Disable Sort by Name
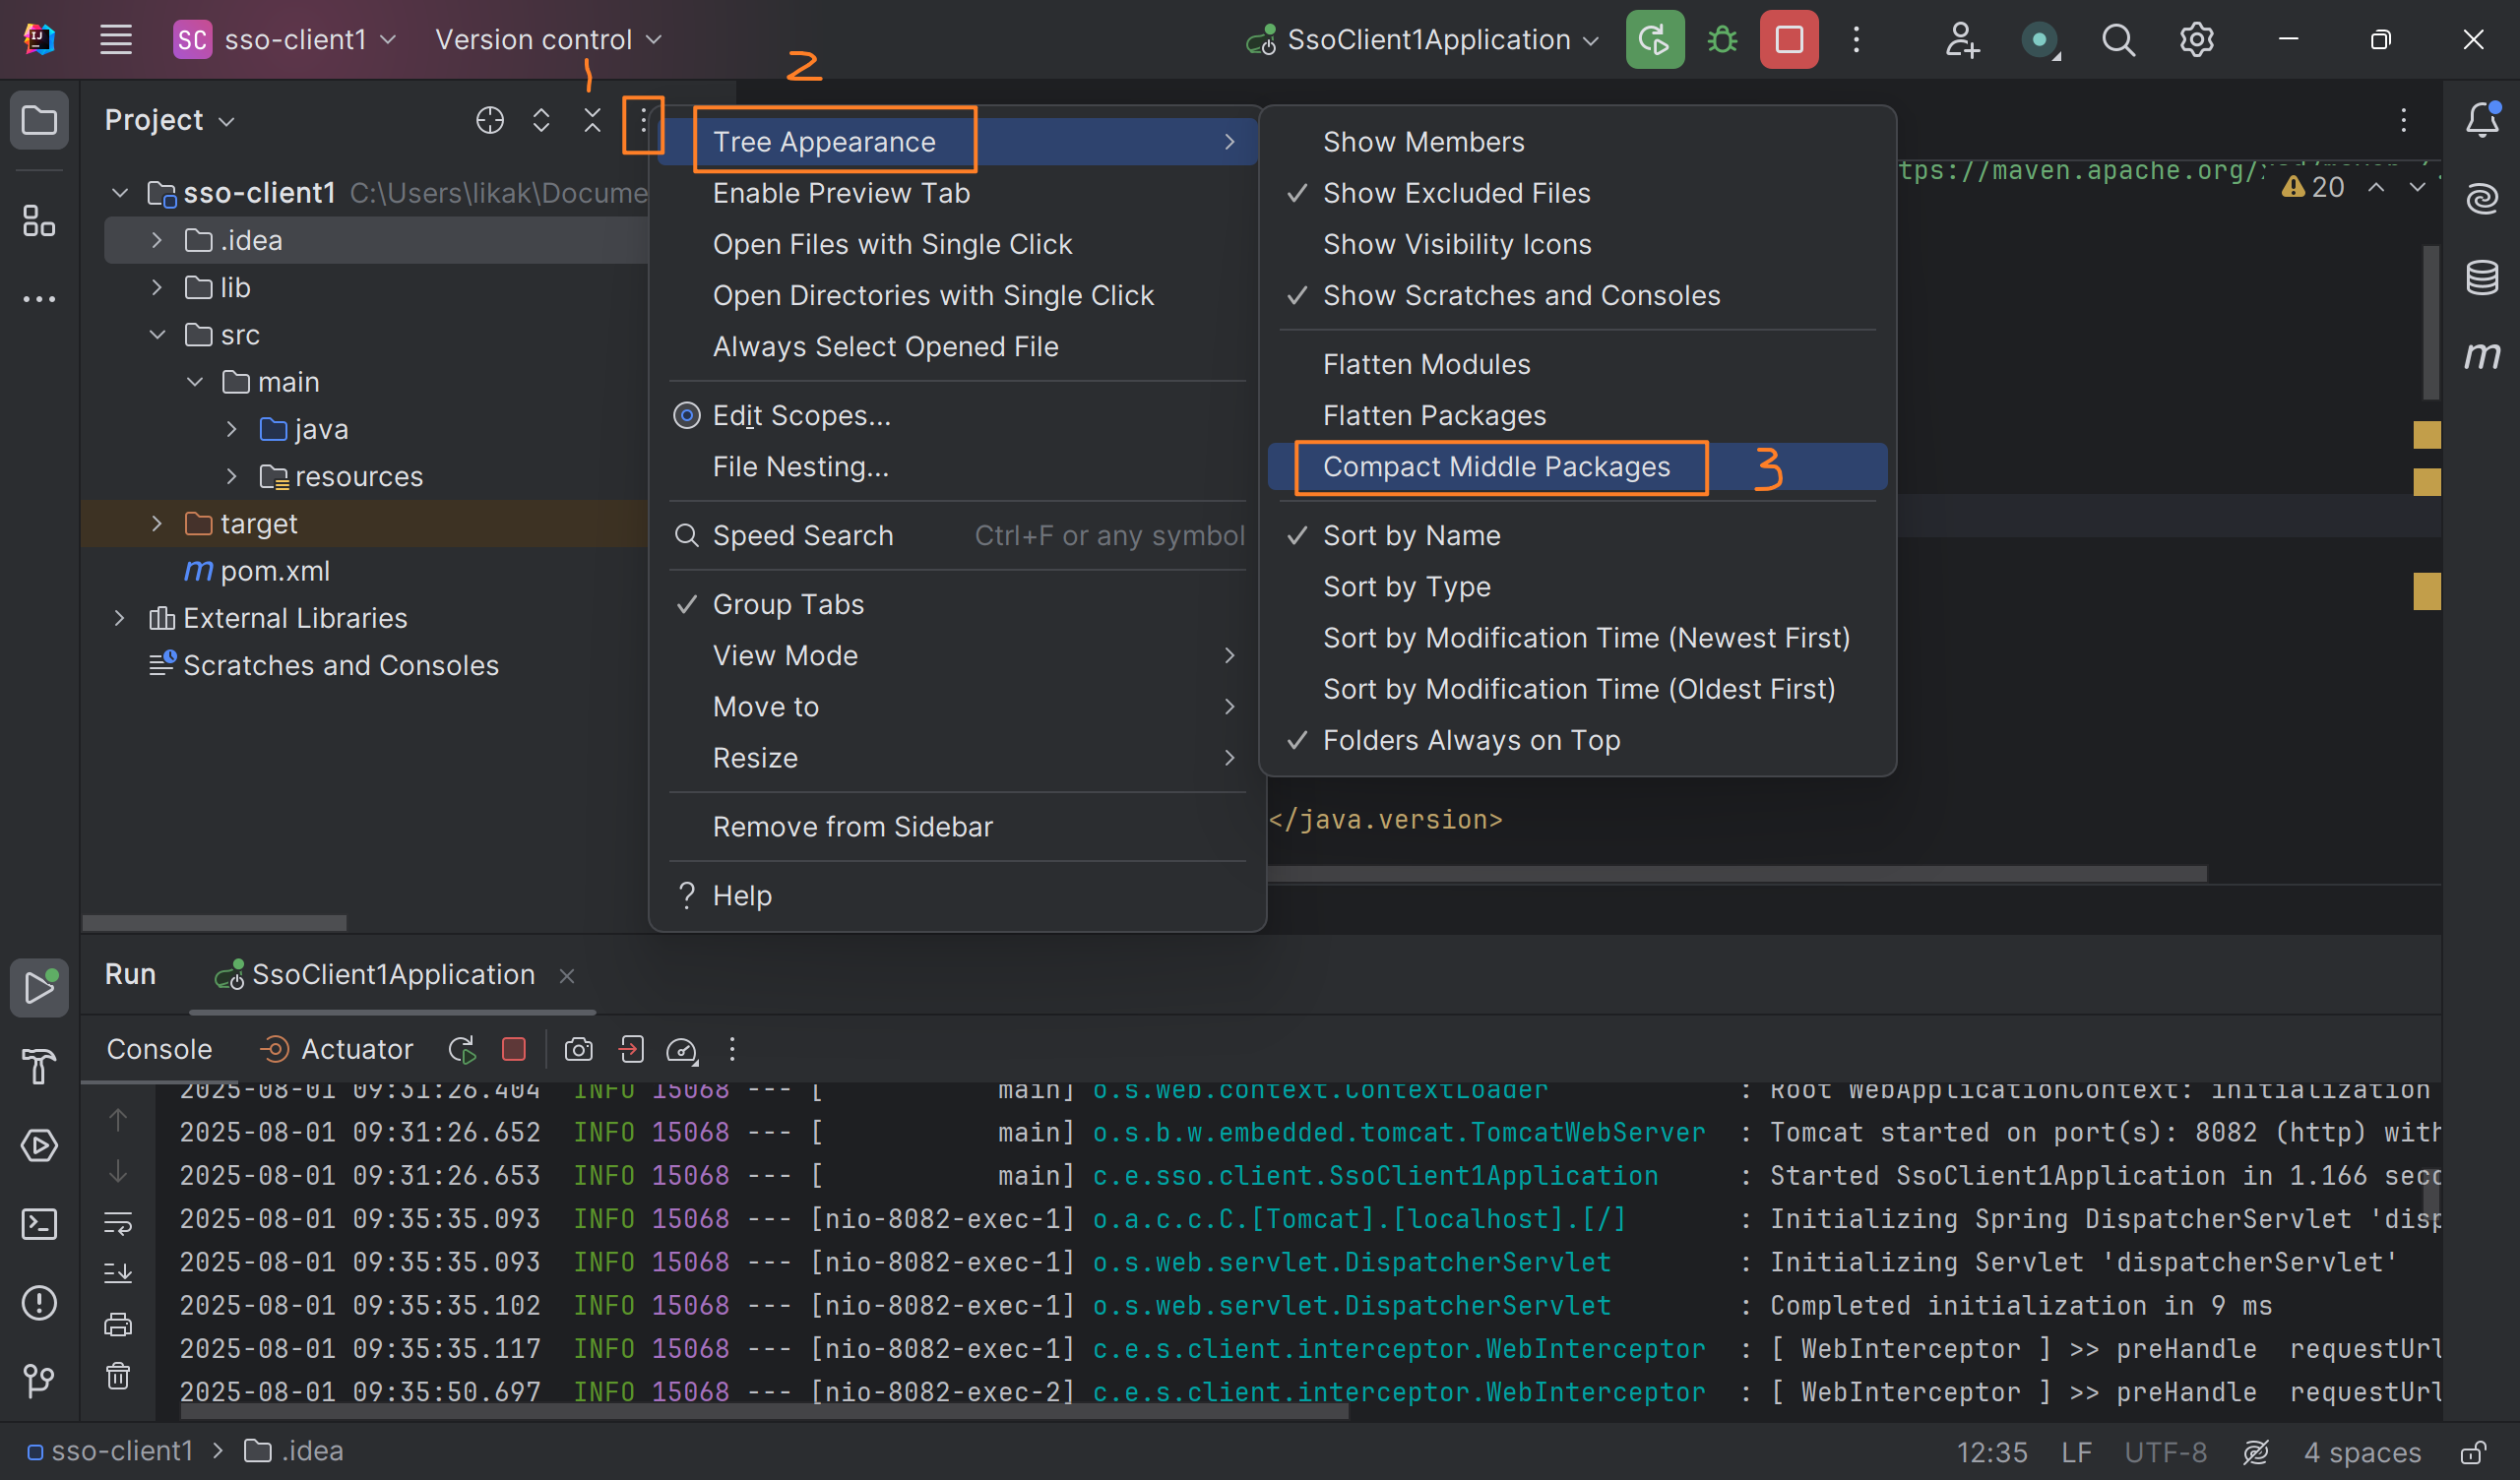Screen dimensions: 2520x1480 pos(1412,535)
